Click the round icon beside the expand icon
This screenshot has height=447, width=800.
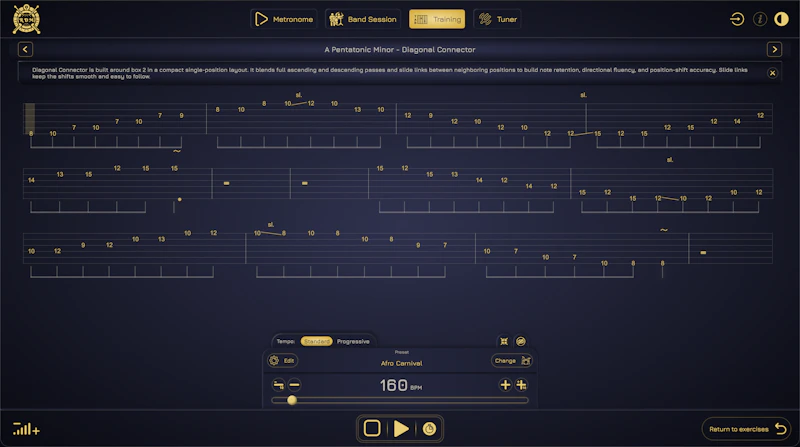click(x=520, y=341)
